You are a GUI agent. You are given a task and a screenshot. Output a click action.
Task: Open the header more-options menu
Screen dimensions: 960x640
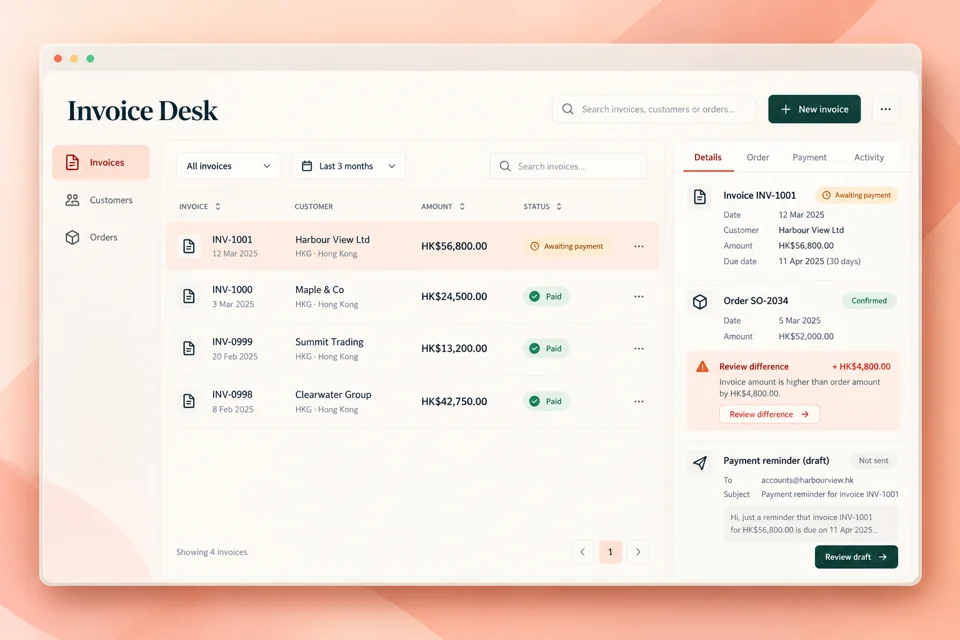tap(885, 109)
